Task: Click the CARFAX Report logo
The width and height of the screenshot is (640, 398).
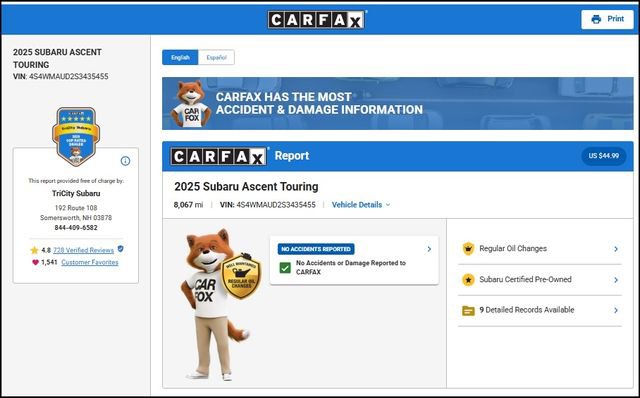Action: [x=219, y=156]
